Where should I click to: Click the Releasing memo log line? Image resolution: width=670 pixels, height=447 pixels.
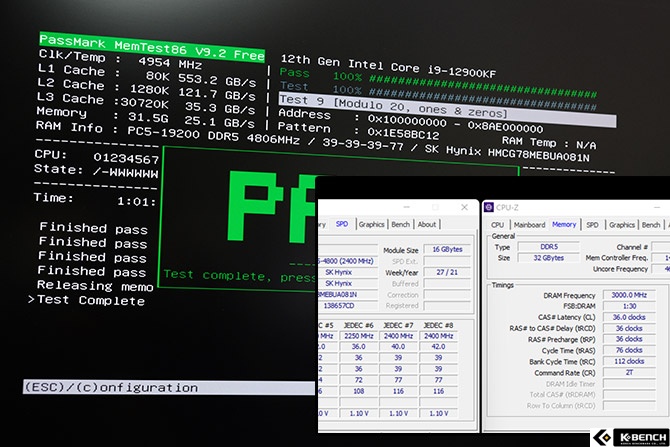tap(95, 285)
